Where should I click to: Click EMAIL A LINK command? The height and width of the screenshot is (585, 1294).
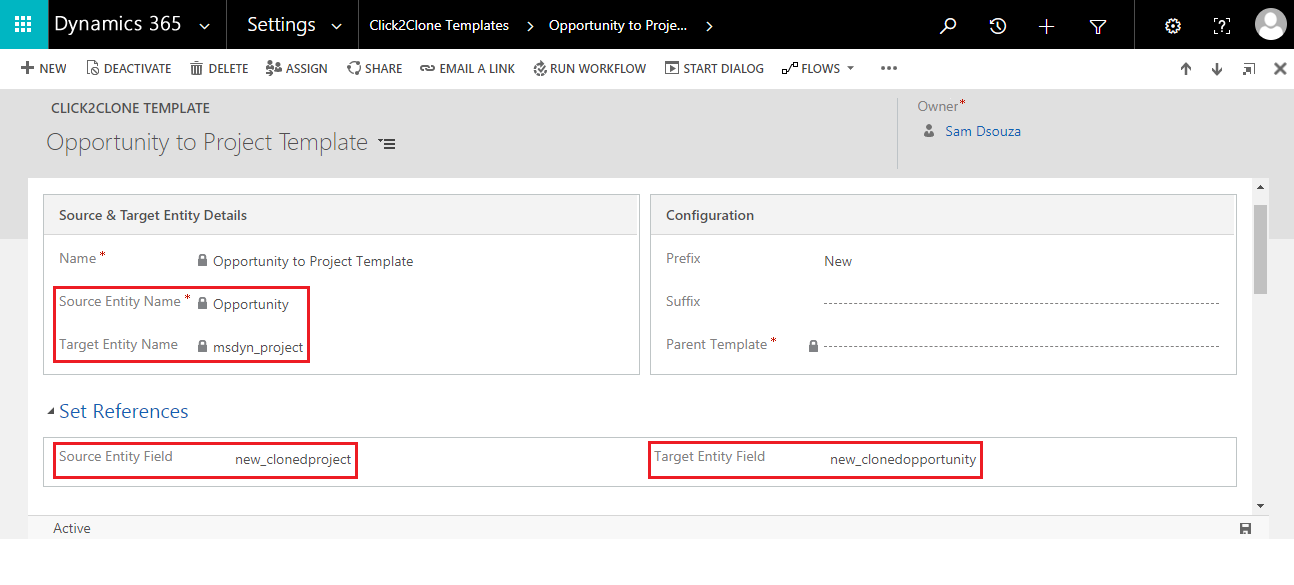point(468,69)
